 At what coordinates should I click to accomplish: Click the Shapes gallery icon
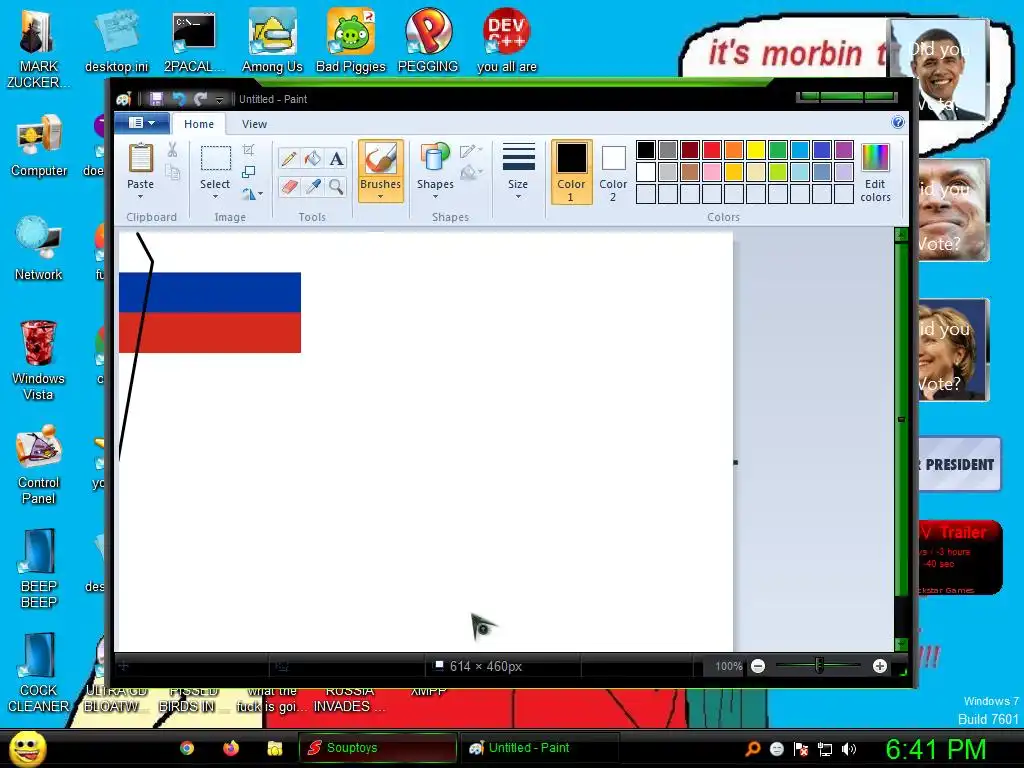tap(435, 158)
